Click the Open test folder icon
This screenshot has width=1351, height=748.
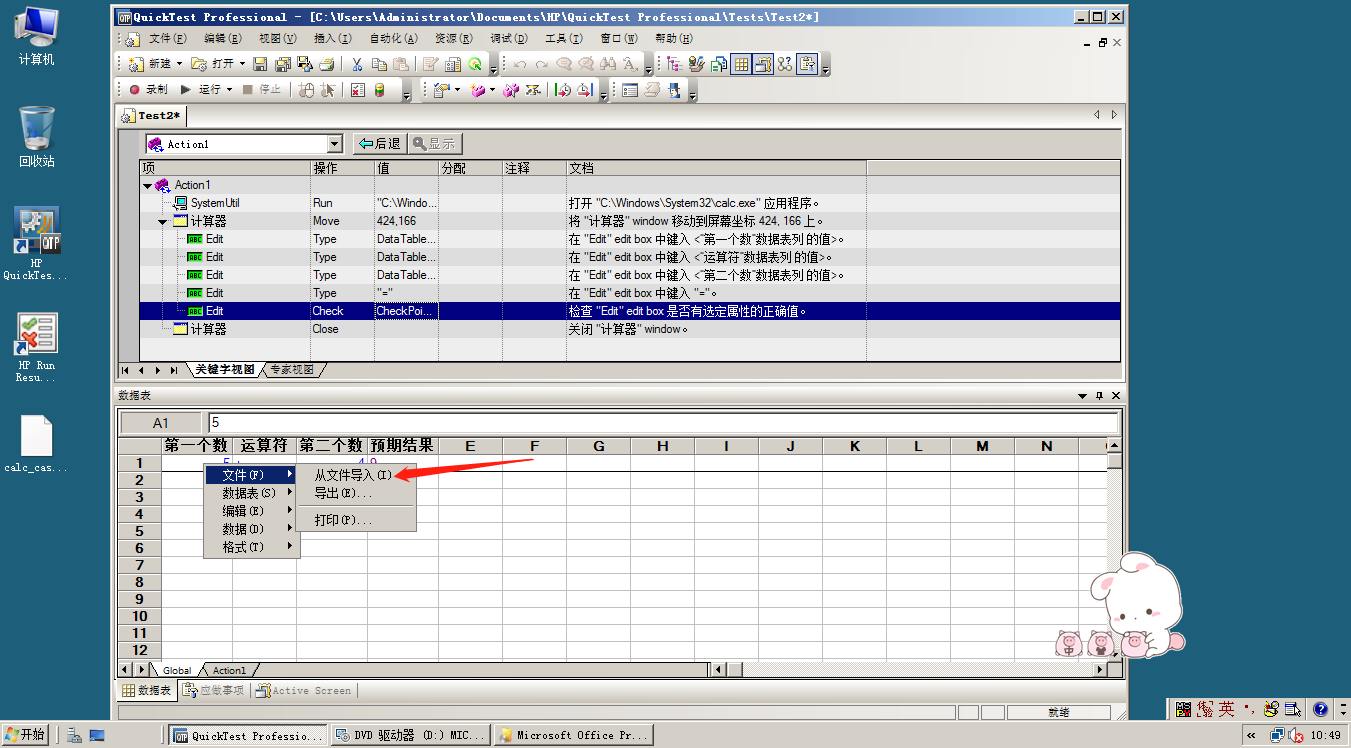tap(199, 64)
